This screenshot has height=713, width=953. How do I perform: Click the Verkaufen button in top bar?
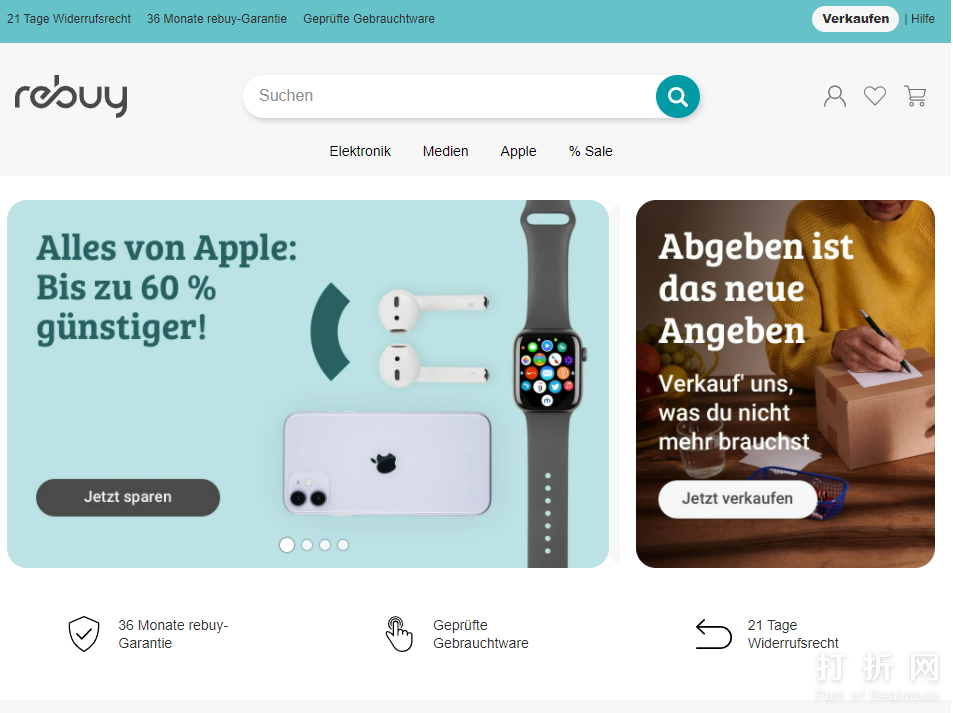click(x=855, y=19)
